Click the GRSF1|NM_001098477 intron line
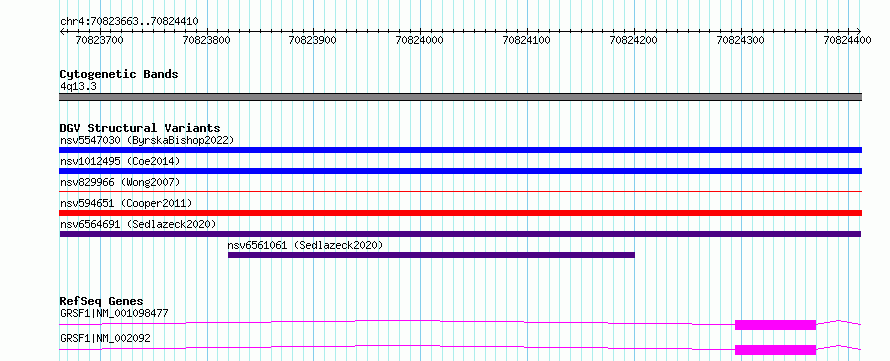 397,322
